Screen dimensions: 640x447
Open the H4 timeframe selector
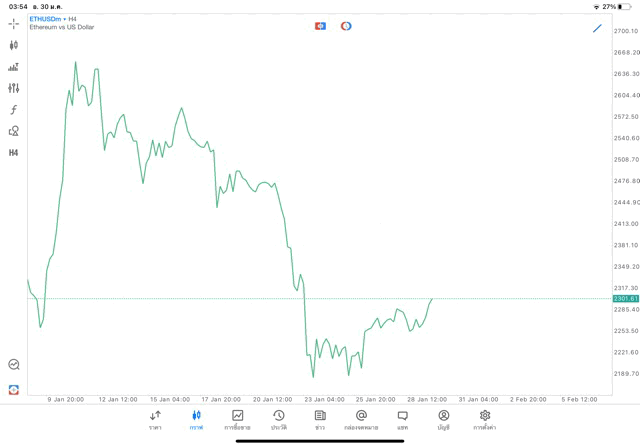[14, 153]
